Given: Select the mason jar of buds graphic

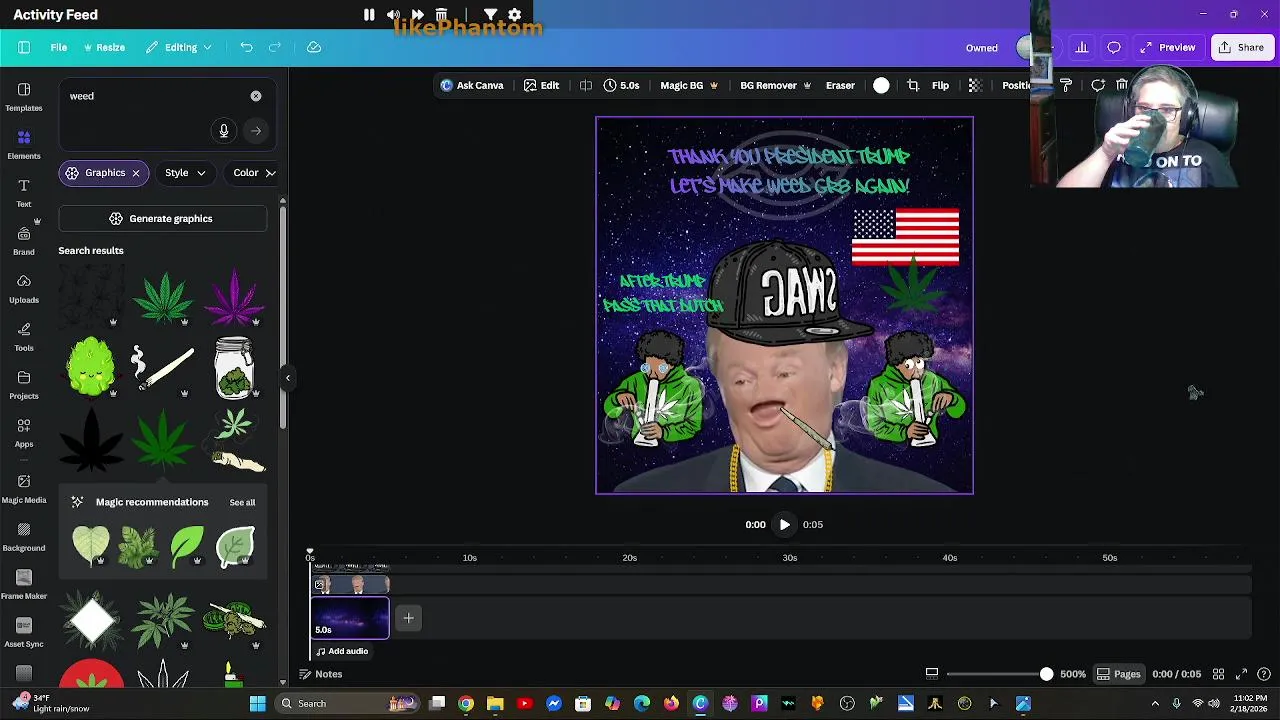Looking at the screenshot, I should [x=234, y=368].
